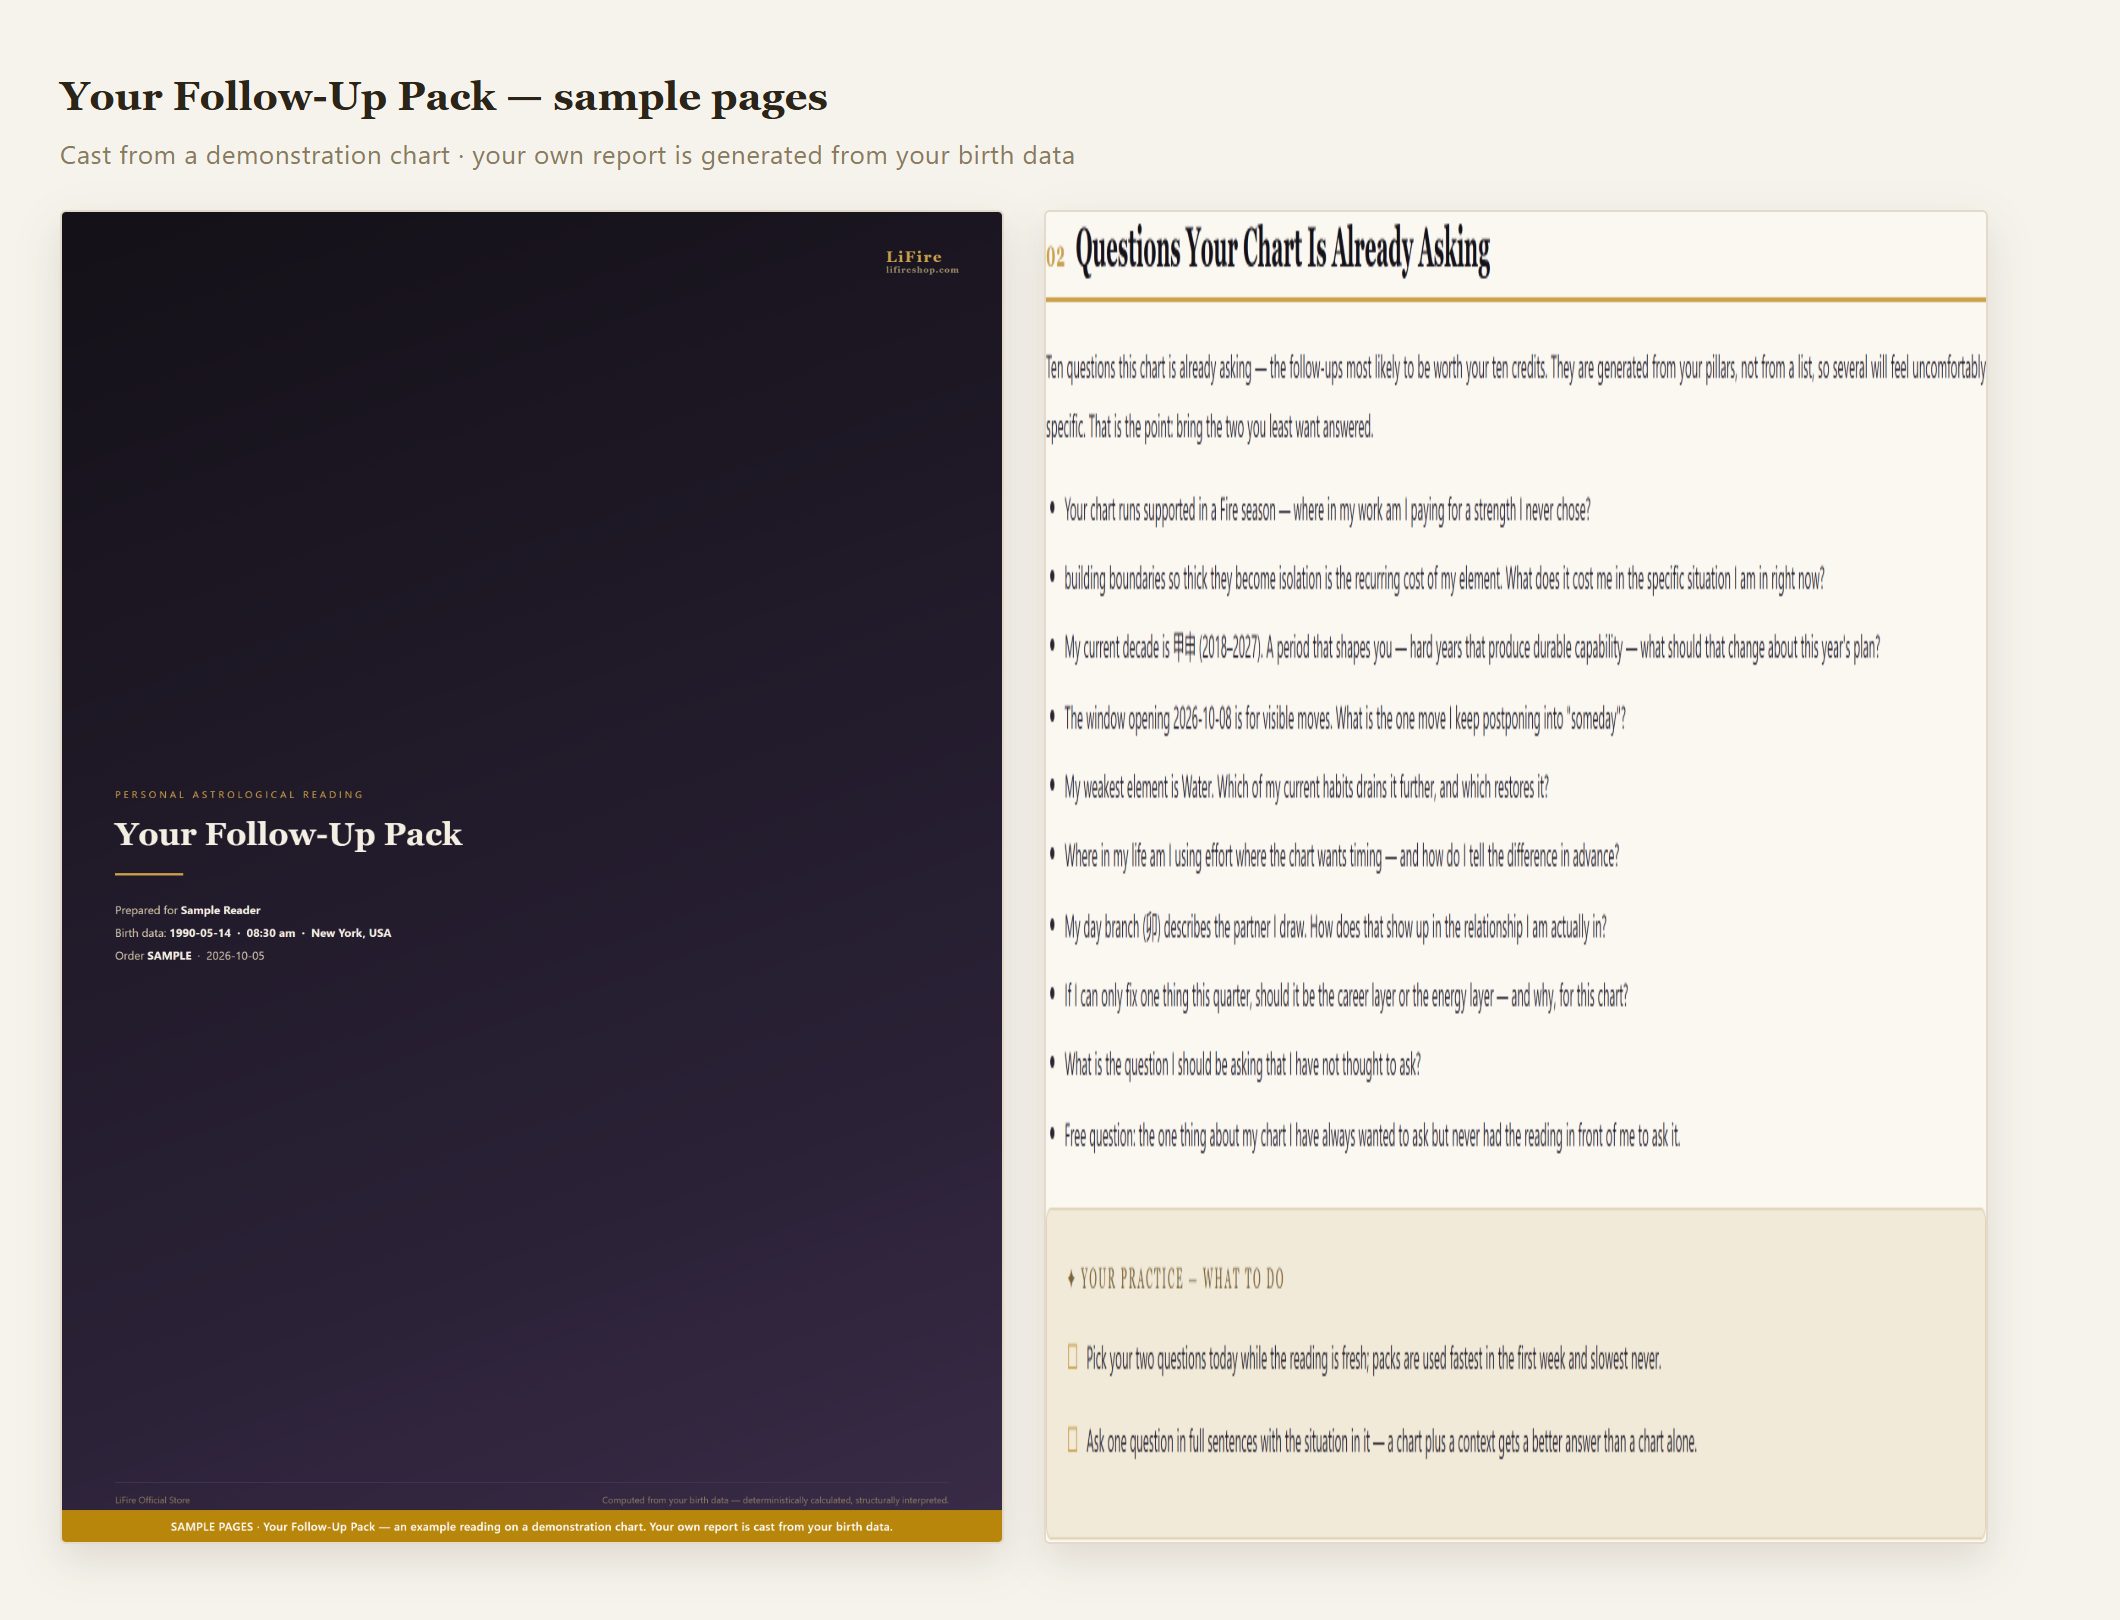Image resolution: width=2120 pixels, height=1620 pixels.
Task: Click the bullet 'Your chart runs supported in a Fire season'
Action: click(1327, 511)
